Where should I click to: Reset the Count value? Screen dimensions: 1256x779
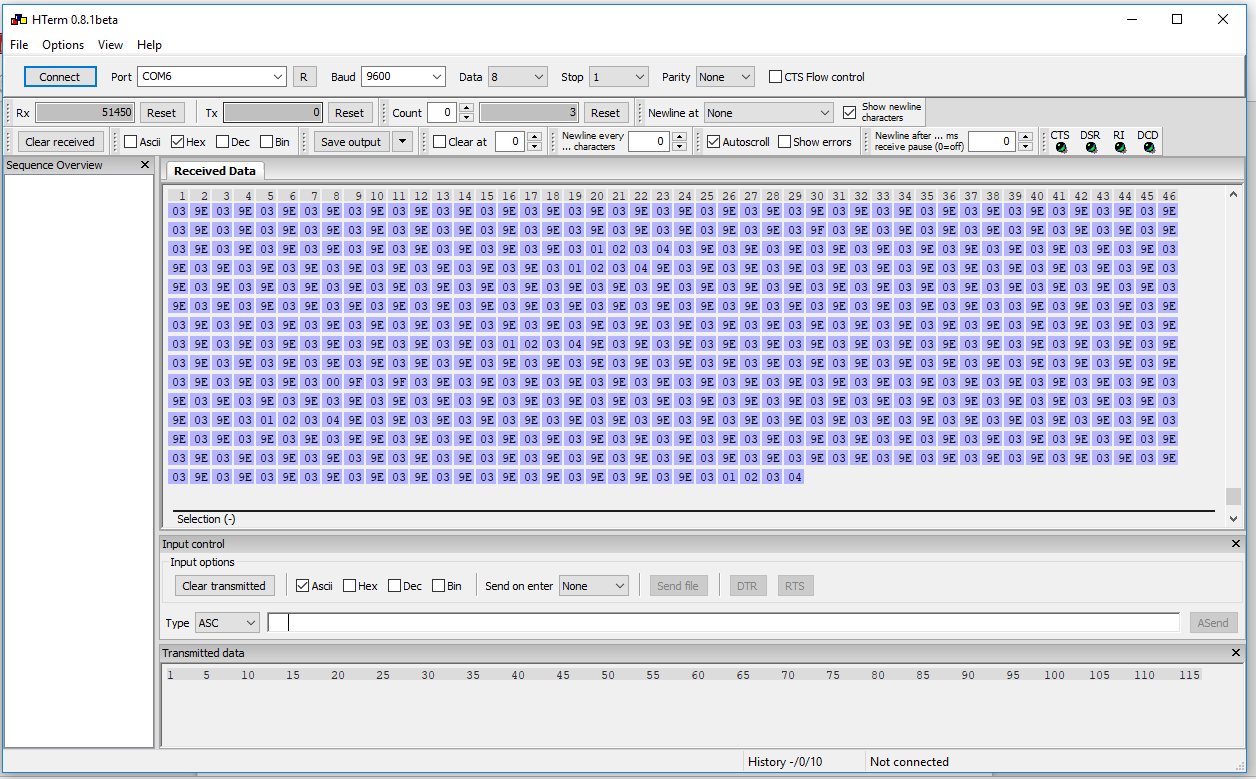(x=605, y=113)
